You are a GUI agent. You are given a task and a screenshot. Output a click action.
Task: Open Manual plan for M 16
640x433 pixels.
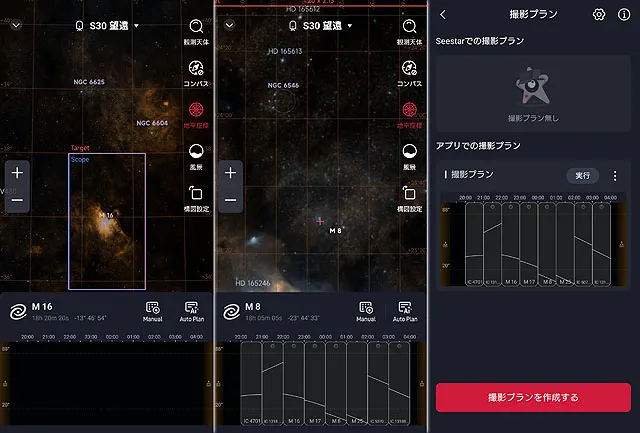point(153,312)
